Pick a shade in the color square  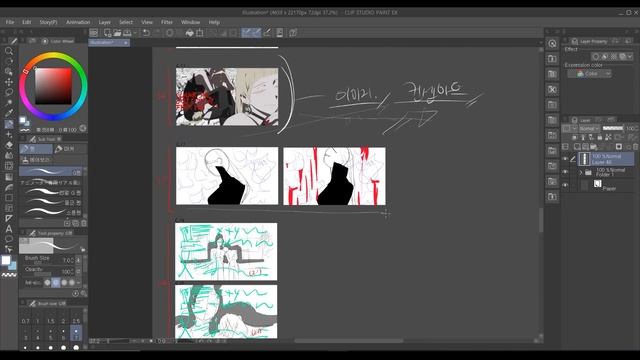(53, 86)
